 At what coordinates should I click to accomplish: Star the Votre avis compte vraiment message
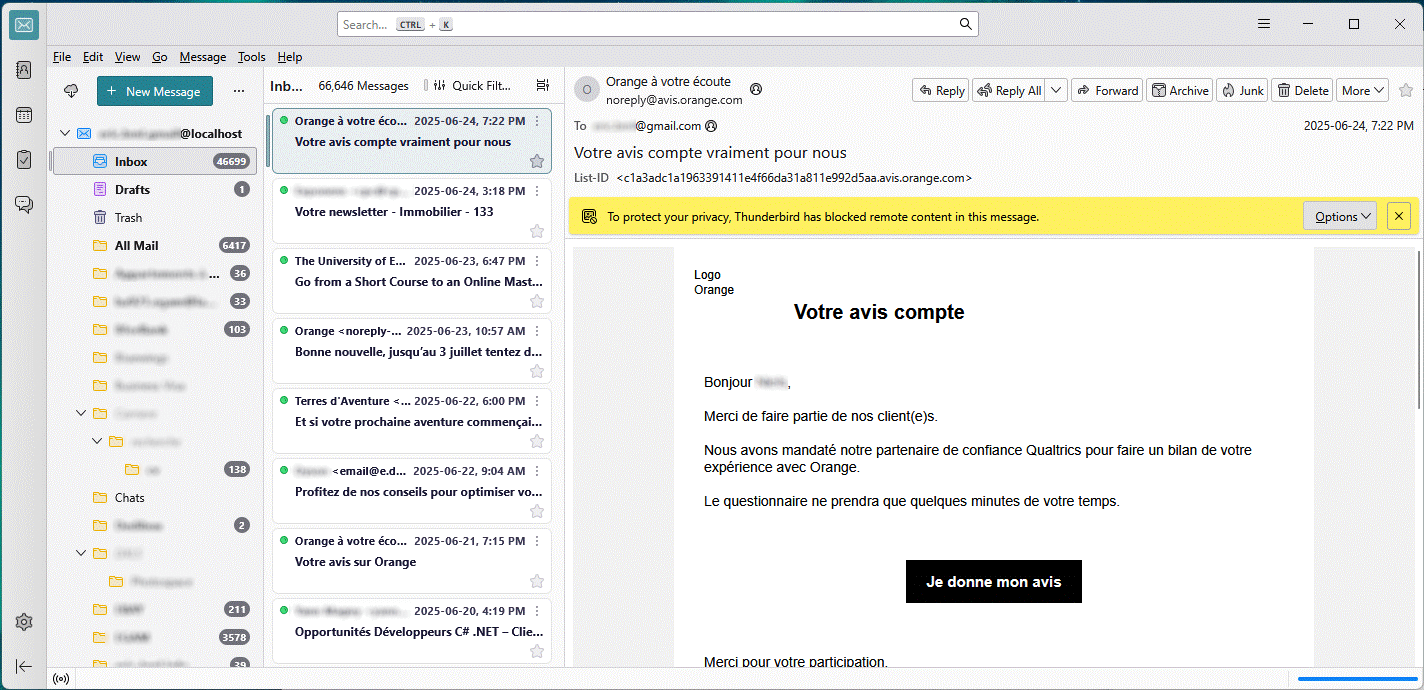537,161
